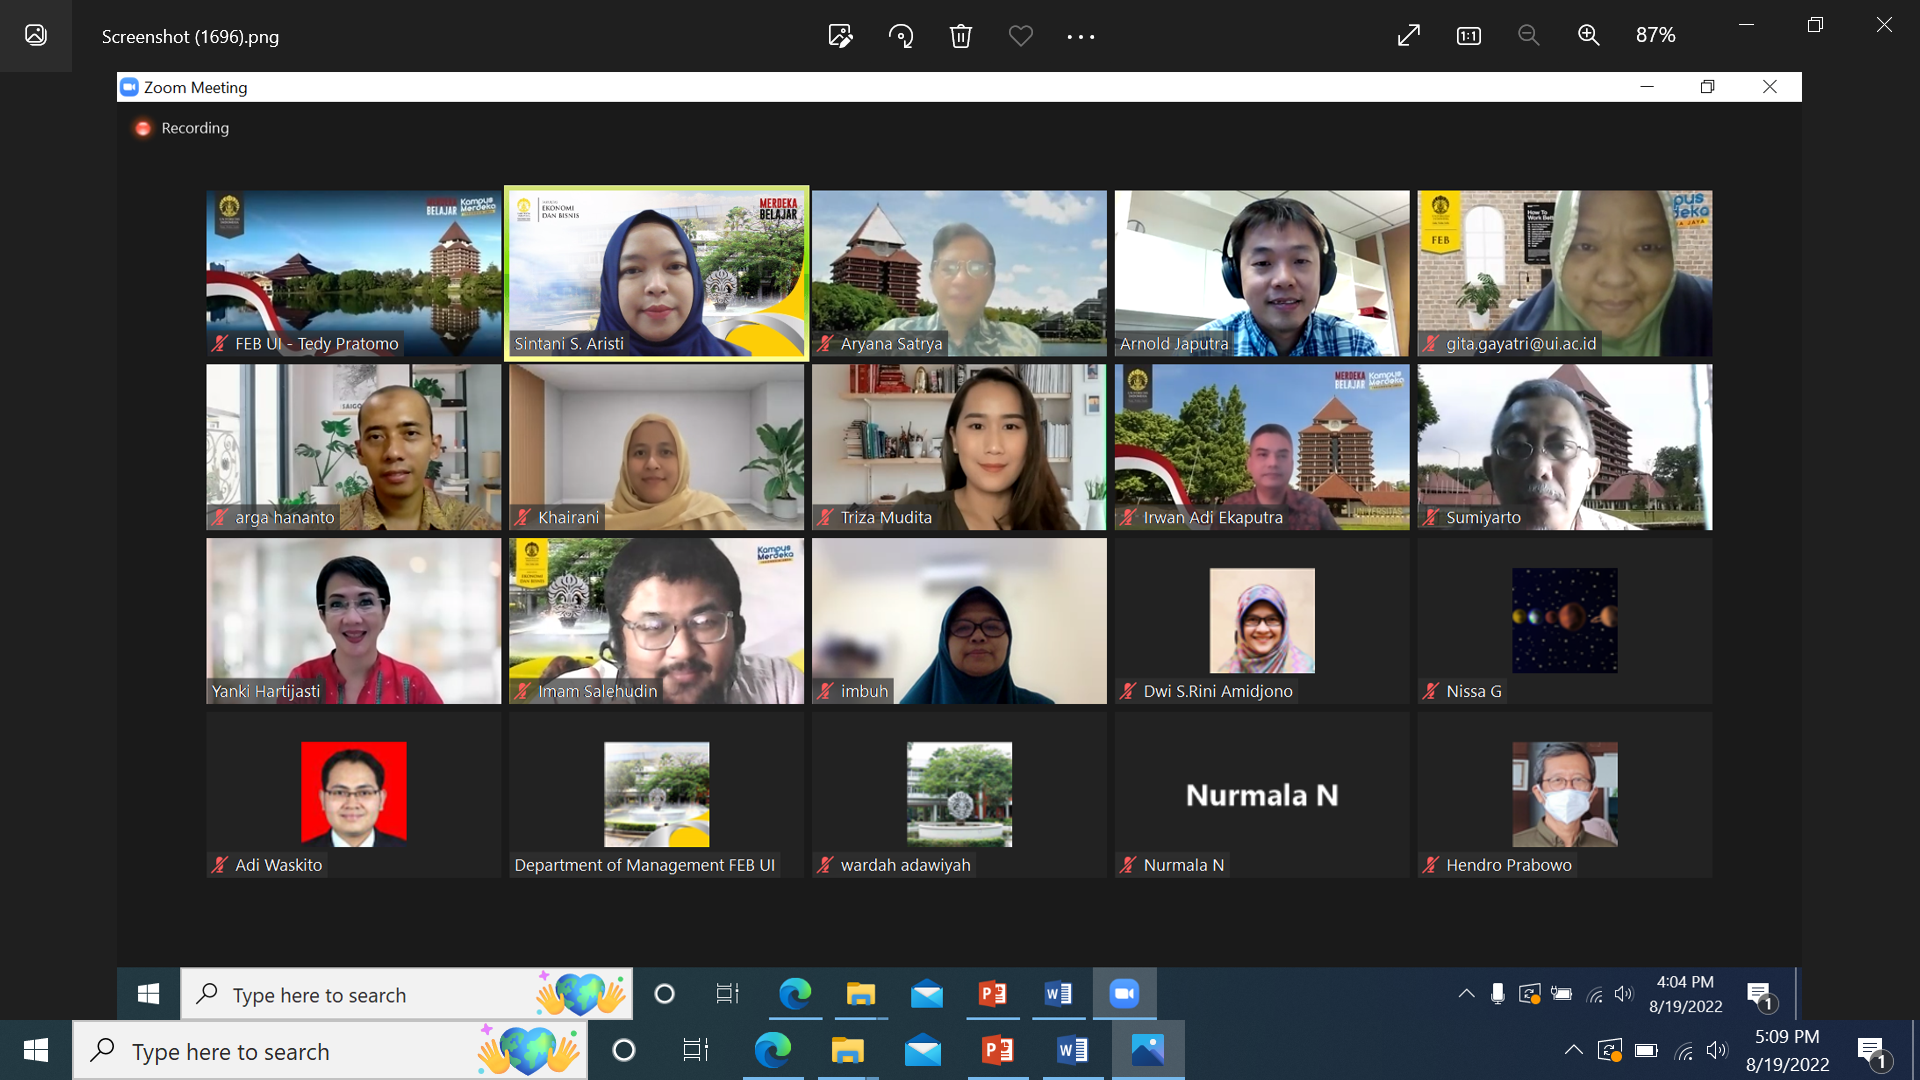Screen dimensions: 1920x1080
Task: Launch PowerPoint from the taskbar
Action: tap(998, 1050)
